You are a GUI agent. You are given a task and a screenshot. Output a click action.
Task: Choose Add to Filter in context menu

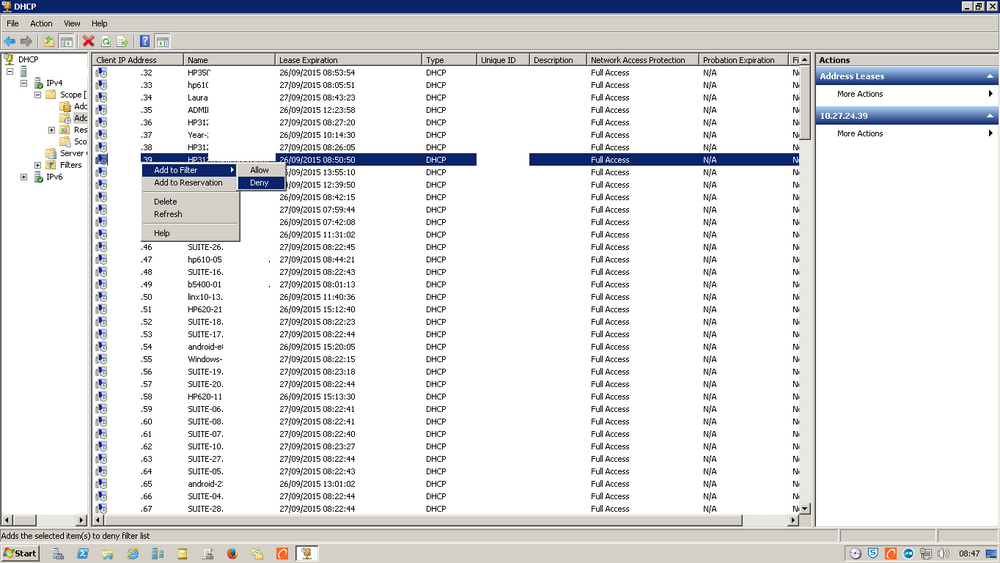[x=189, y=170]
